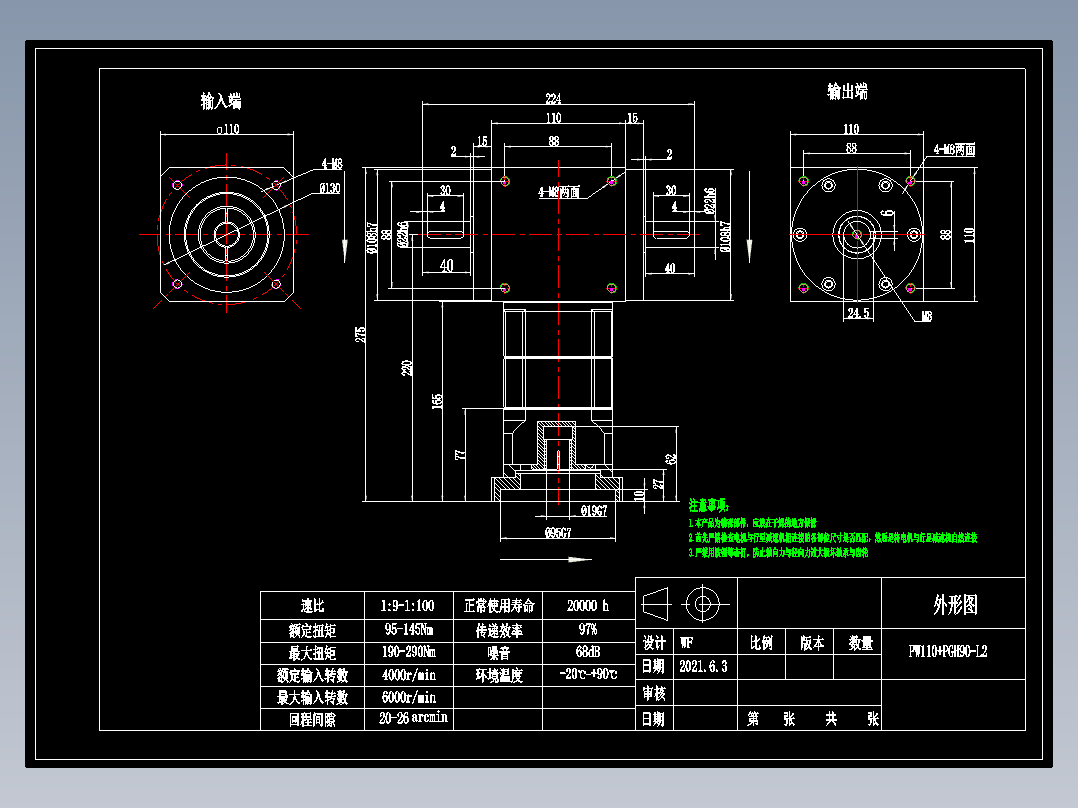Select the circular target symbol beside projection cone
Image resolution: width=1078 pixels, height=808 pixels.
(705, 603)
